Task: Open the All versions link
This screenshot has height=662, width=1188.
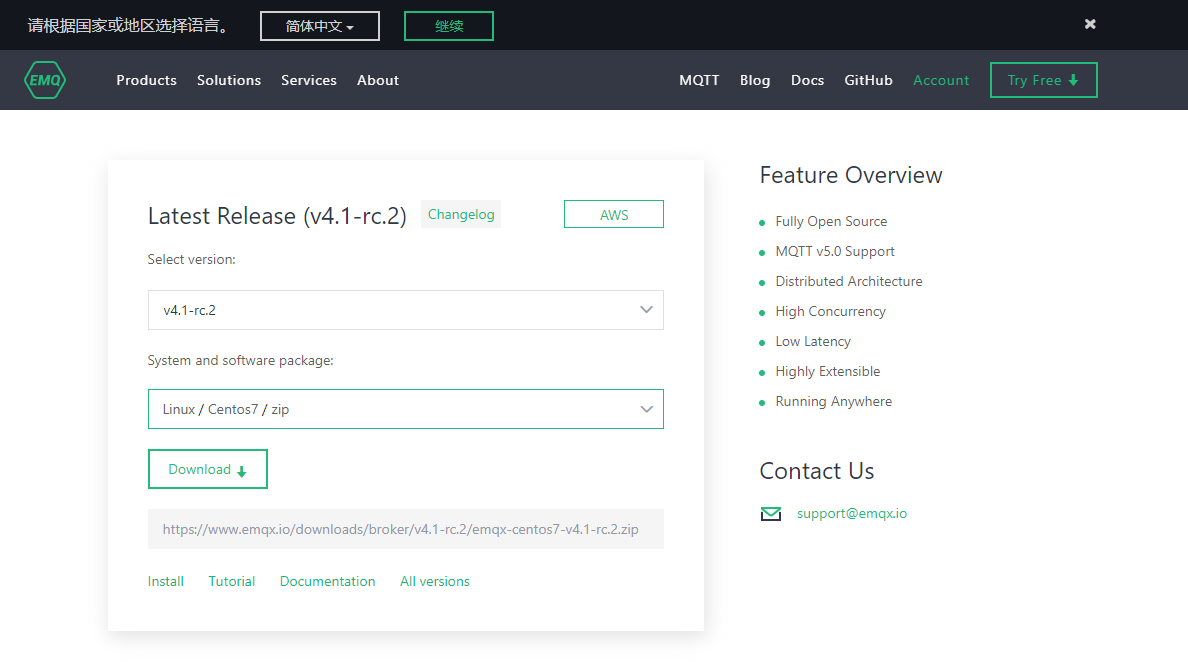Action: point(435,581)
